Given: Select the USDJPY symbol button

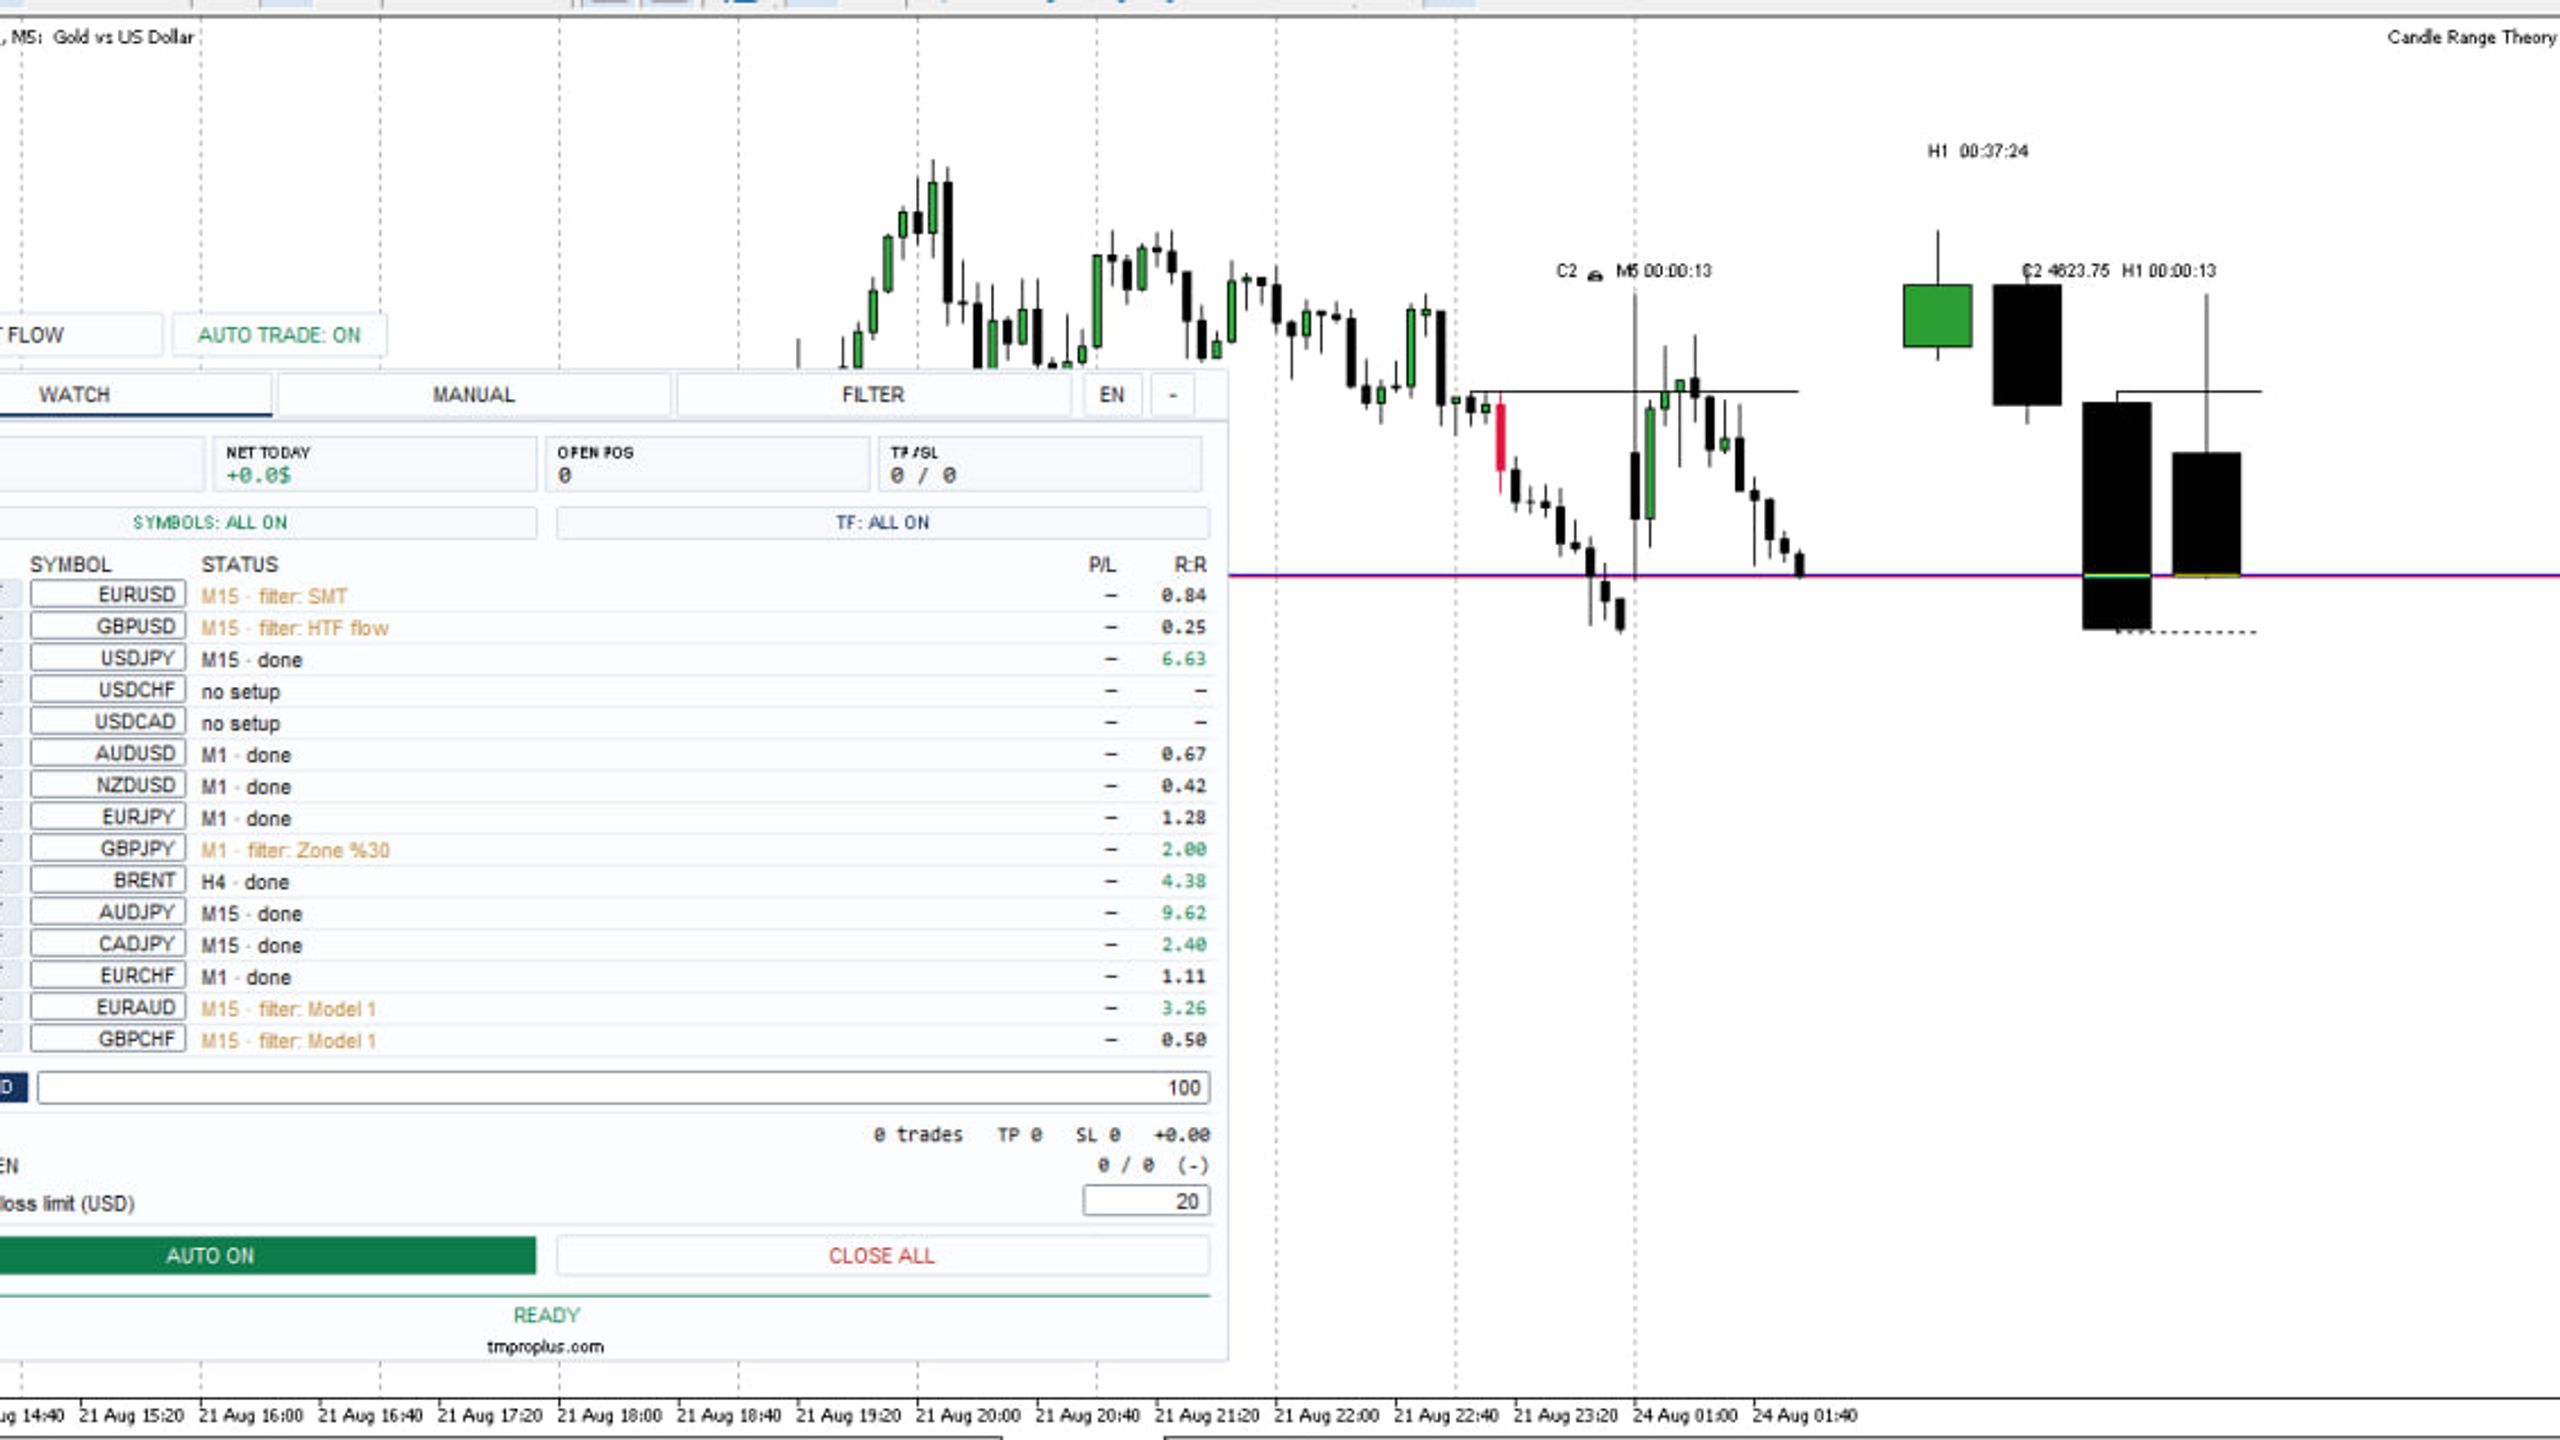Looking at the screenshot, I should (x=108, y=659).
